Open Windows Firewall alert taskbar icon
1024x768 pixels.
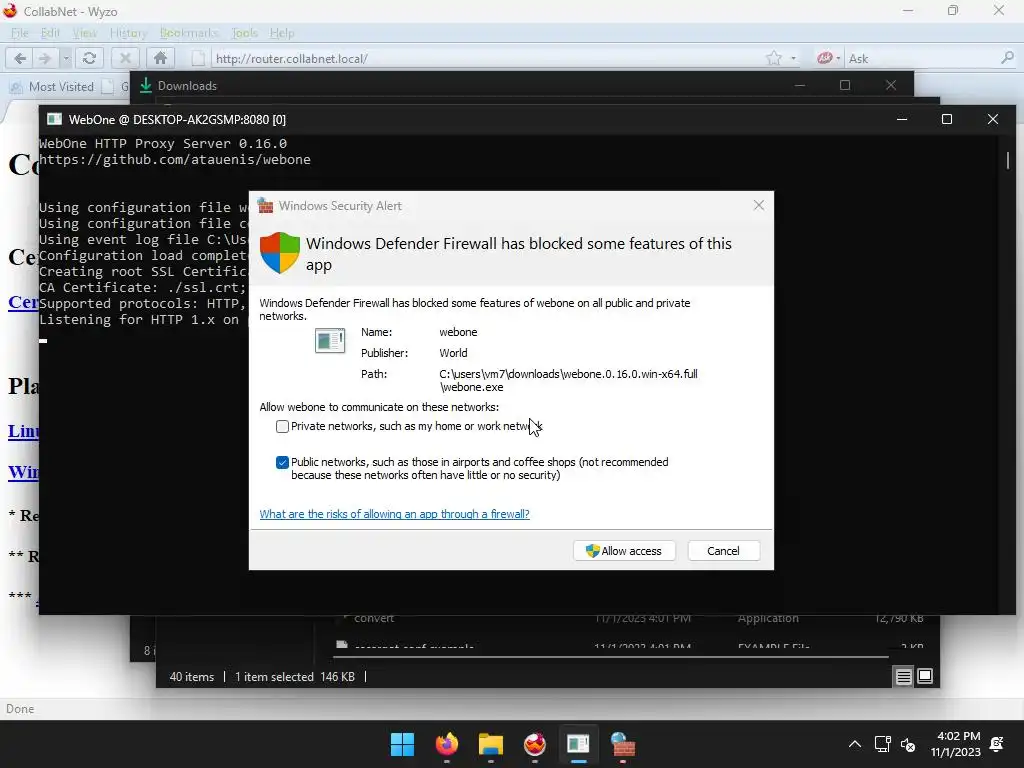point(622,744)
